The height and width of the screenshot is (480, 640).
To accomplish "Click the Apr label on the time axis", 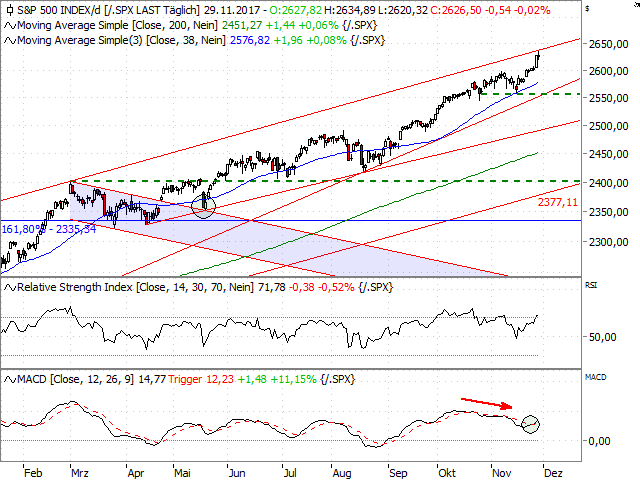I will [136, 473].
